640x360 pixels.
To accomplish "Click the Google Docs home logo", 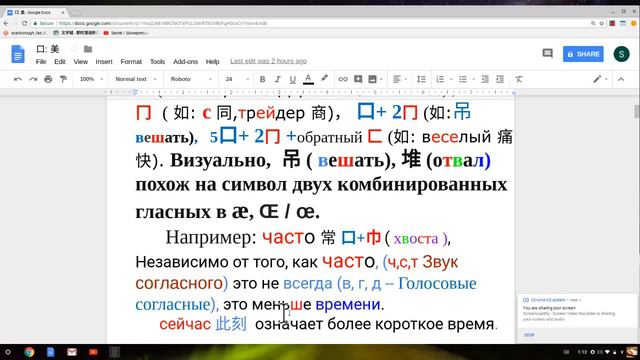I will 18,54.
